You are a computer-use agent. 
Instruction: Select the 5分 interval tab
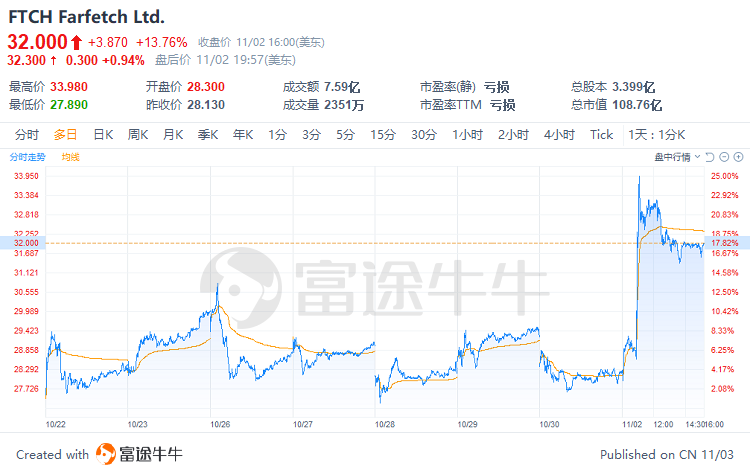[x=345, y=135]
